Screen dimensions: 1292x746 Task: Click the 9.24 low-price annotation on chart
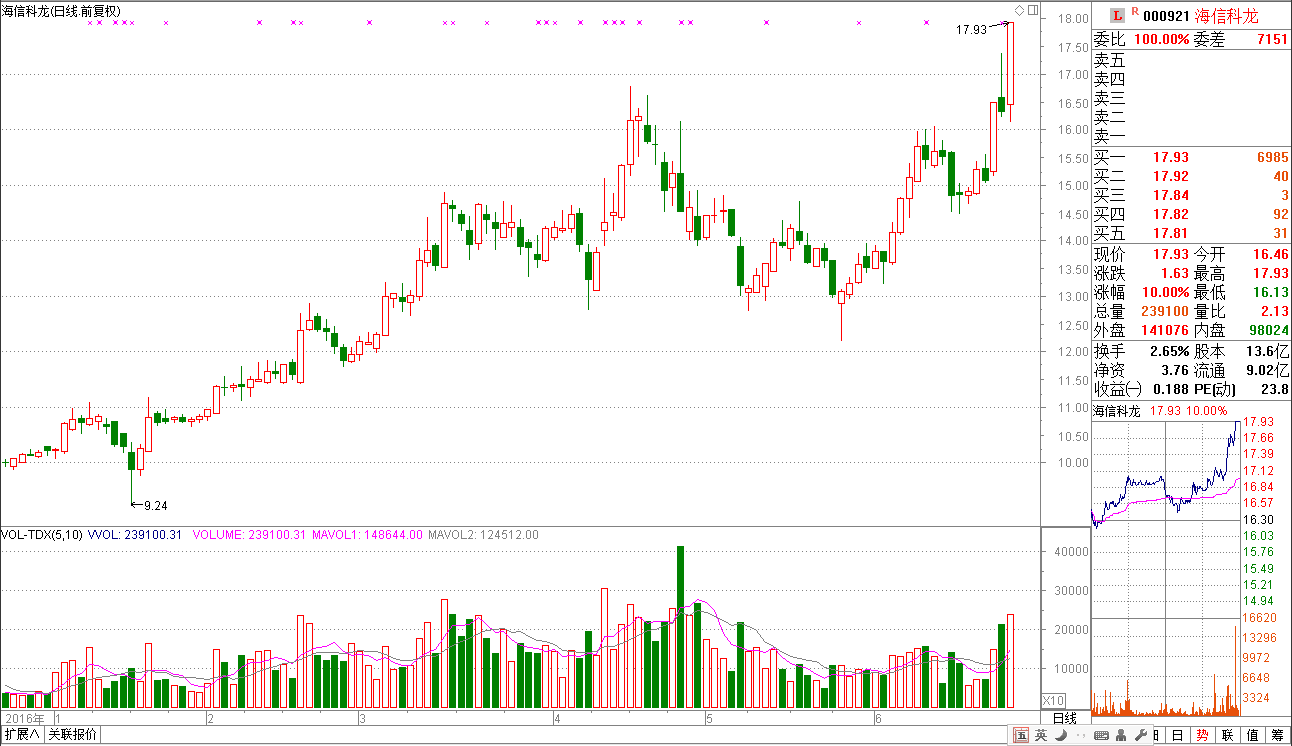coord(155,506)
